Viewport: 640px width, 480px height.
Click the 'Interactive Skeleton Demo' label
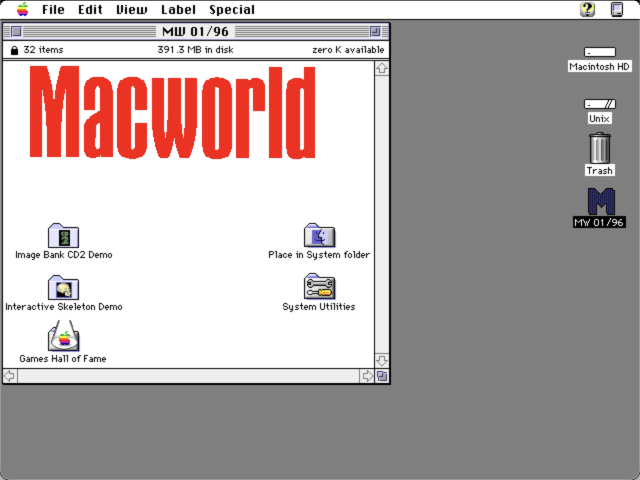(x=64, y=307)
